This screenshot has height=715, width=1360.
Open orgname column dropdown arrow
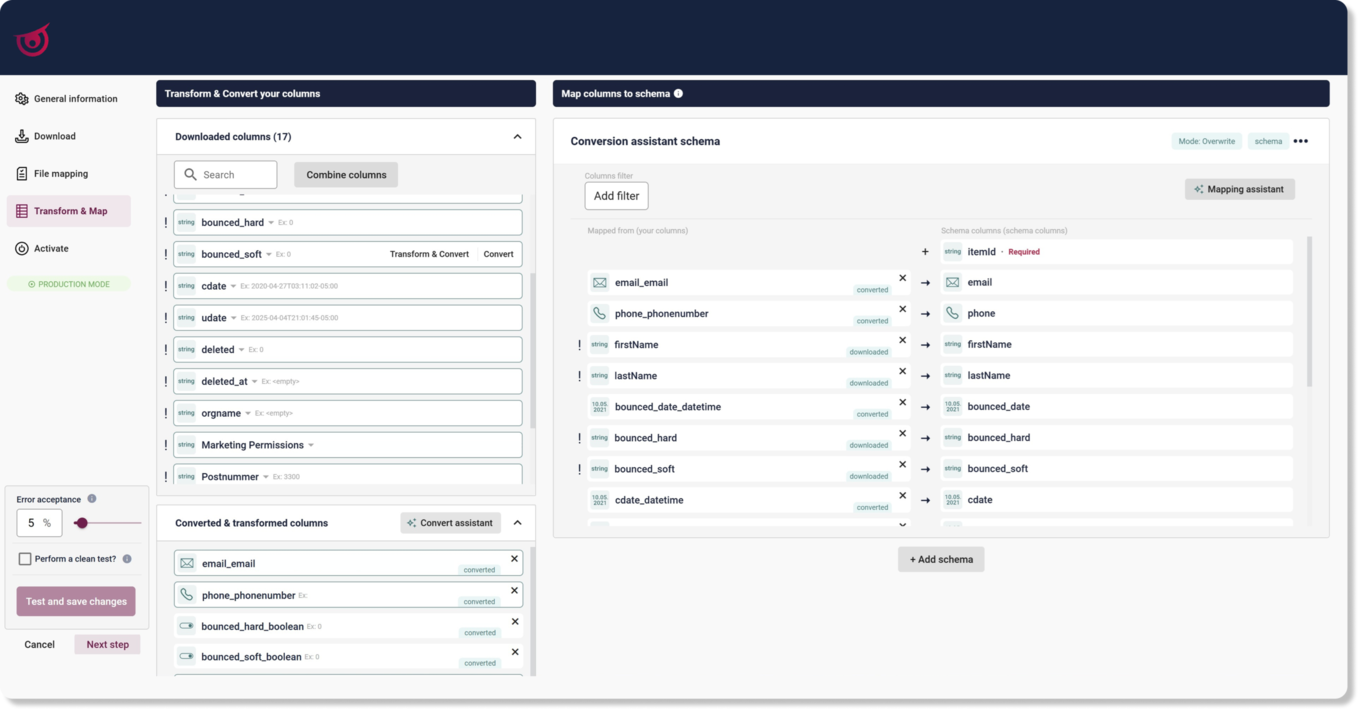click(x=248, y=414)
